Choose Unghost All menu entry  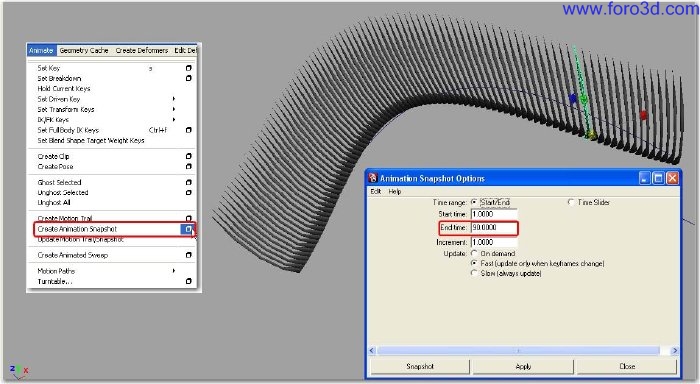(x=54, y=202)
